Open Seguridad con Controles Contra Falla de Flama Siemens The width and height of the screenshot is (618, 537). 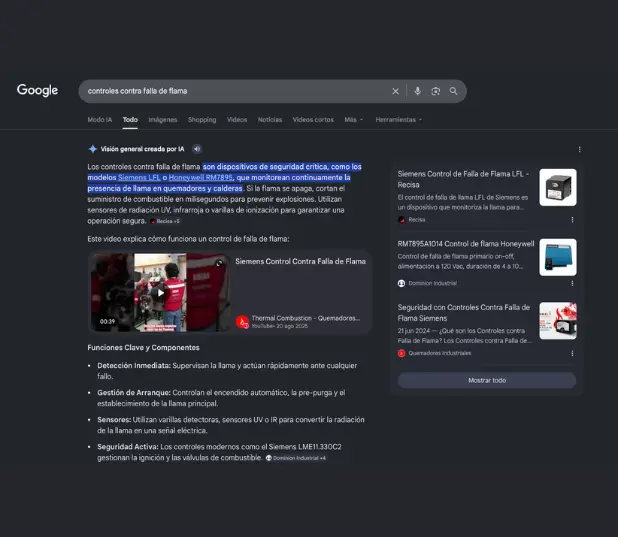464,313
